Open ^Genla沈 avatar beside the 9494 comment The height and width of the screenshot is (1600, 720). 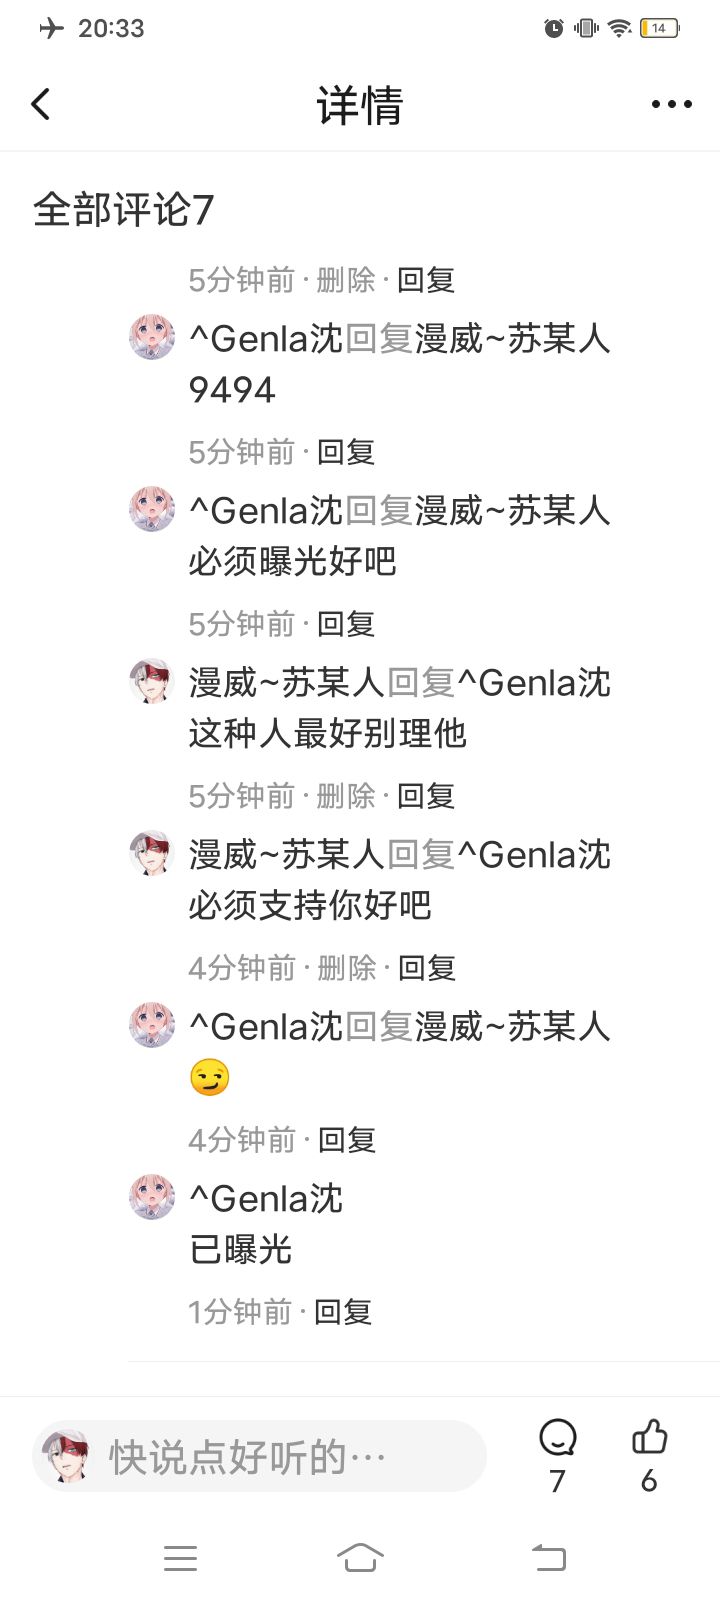152,337
